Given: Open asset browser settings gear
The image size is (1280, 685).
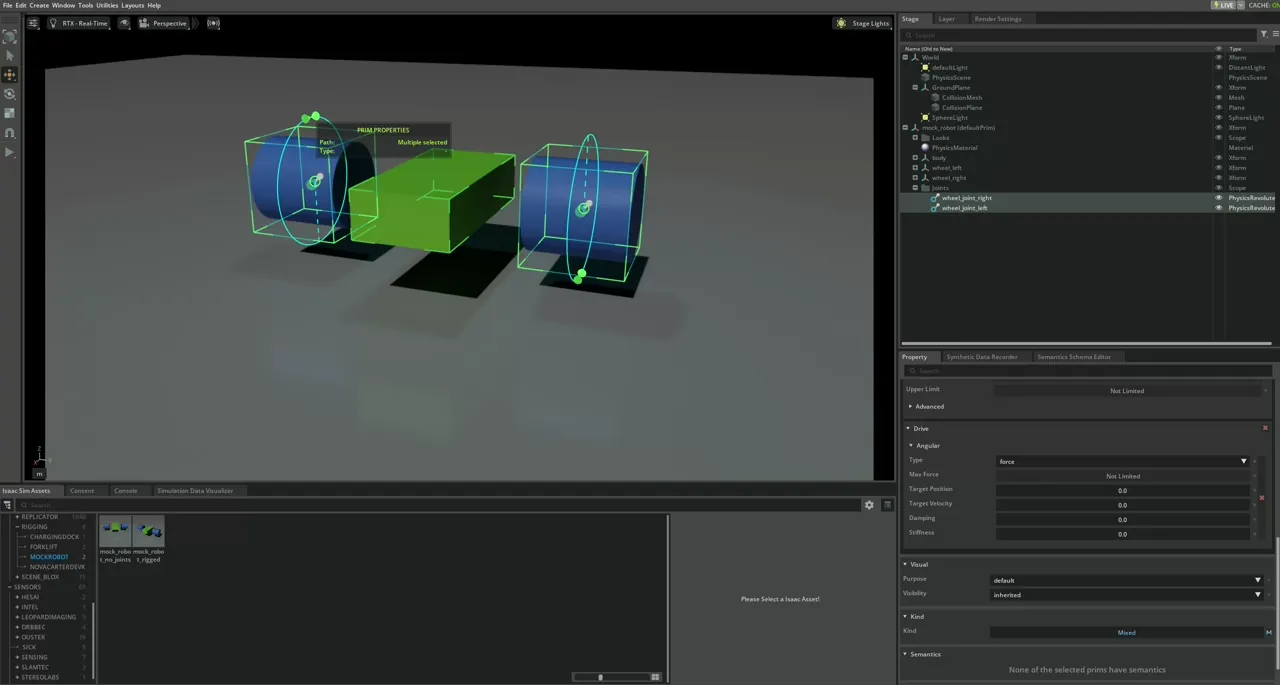Looking at the screenshot, I should (x=869, y=505).
